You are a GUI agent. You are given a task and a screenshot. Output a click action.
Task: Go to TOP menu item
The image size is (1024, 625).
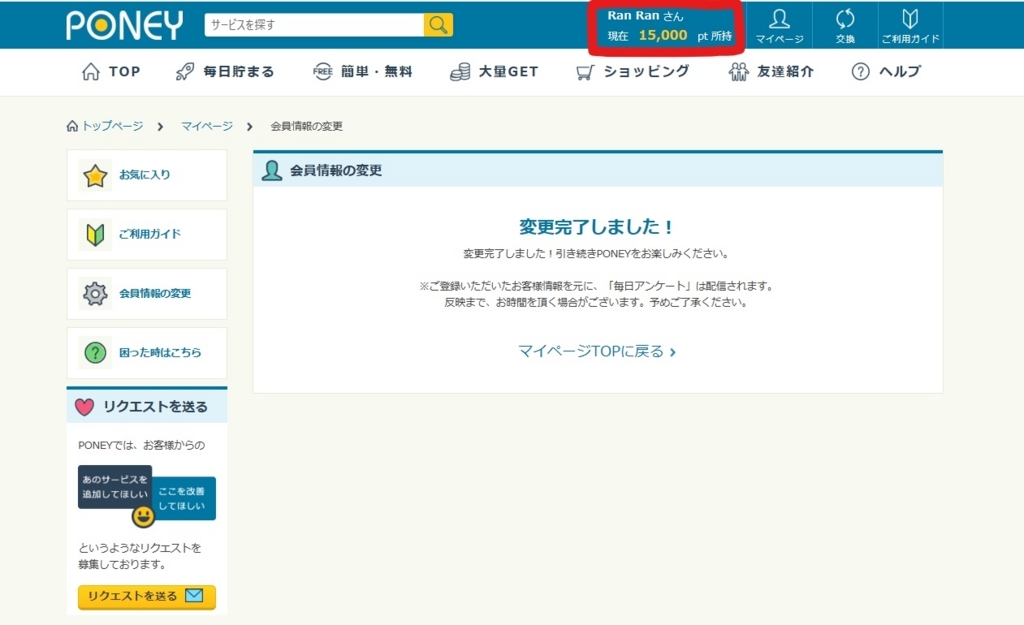pos(124,71)
